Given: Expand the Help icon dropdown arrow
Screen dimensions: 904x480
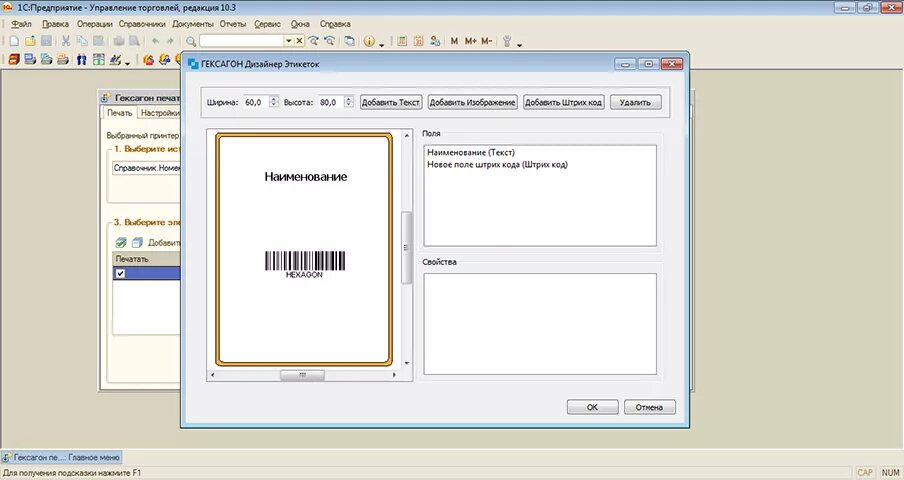Looking at the screenshot, I should pyautogui.click(x=382, y=44).
